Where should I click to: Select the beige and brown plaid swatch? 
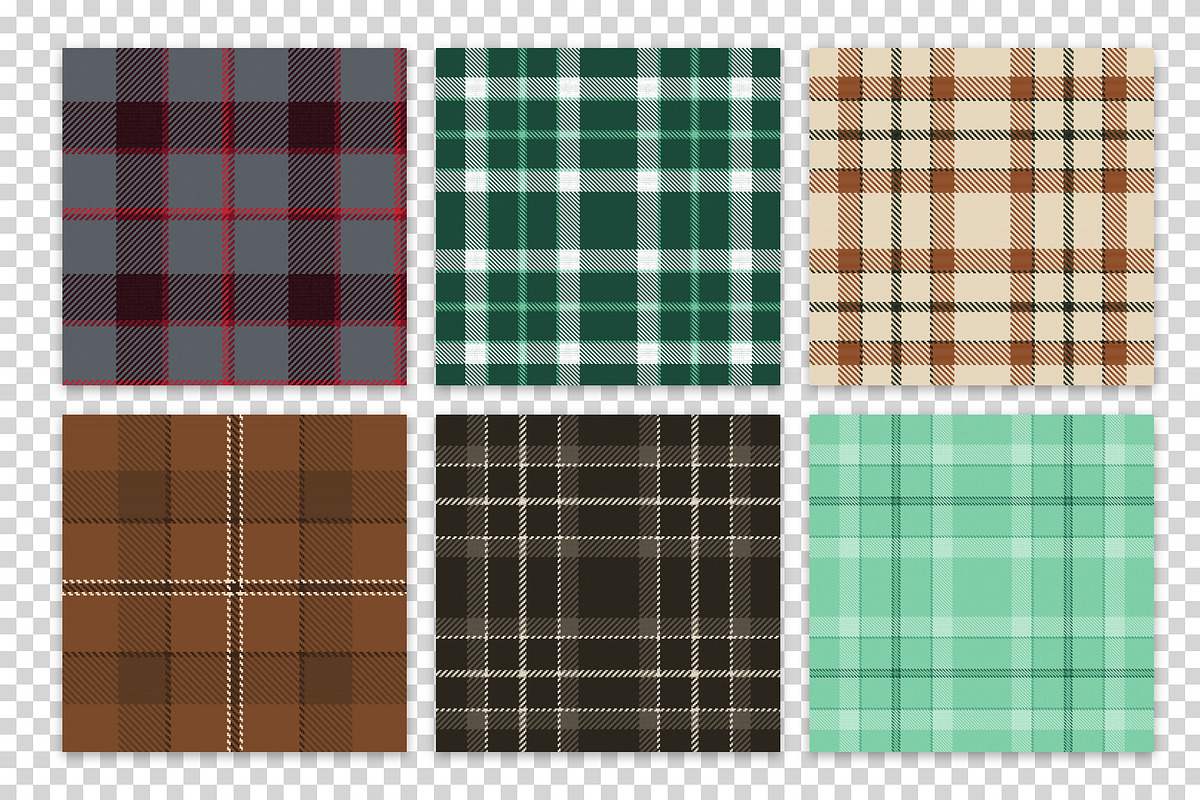click(x=981, y=216)
